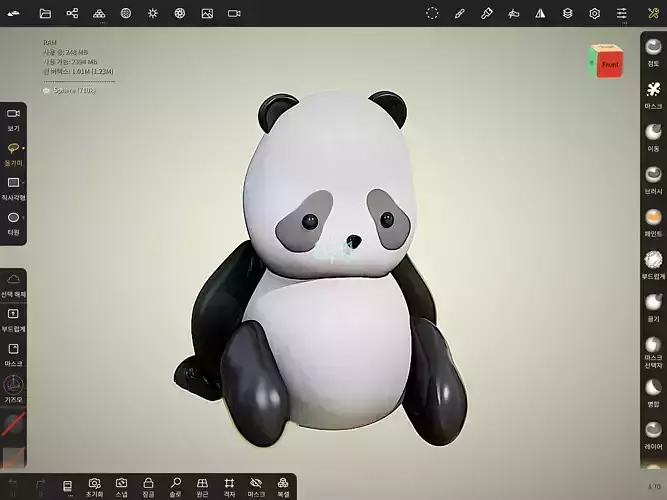Open the Layers stack menu
The width and height of the screenshot is (667, 500).
point(567,14)
